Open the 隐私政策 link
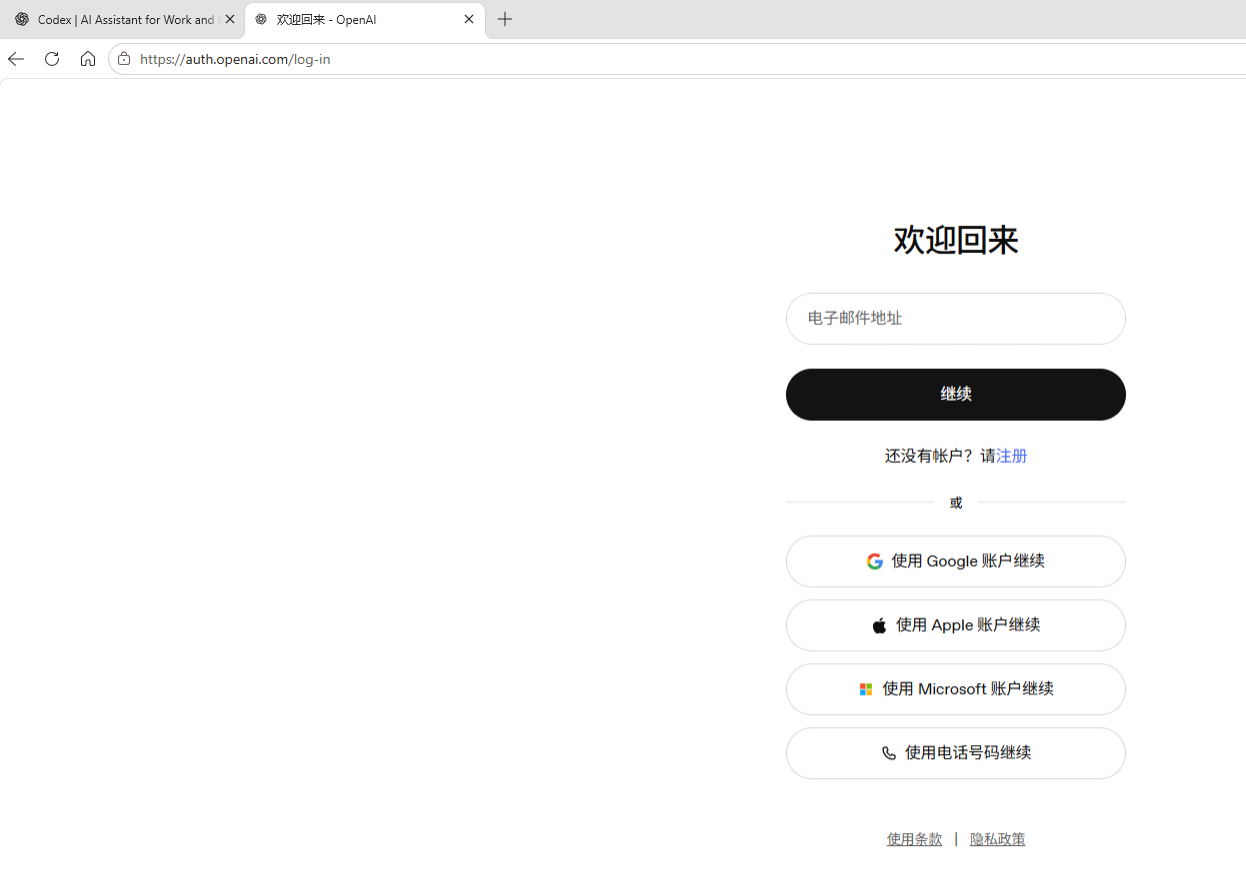 997,839
